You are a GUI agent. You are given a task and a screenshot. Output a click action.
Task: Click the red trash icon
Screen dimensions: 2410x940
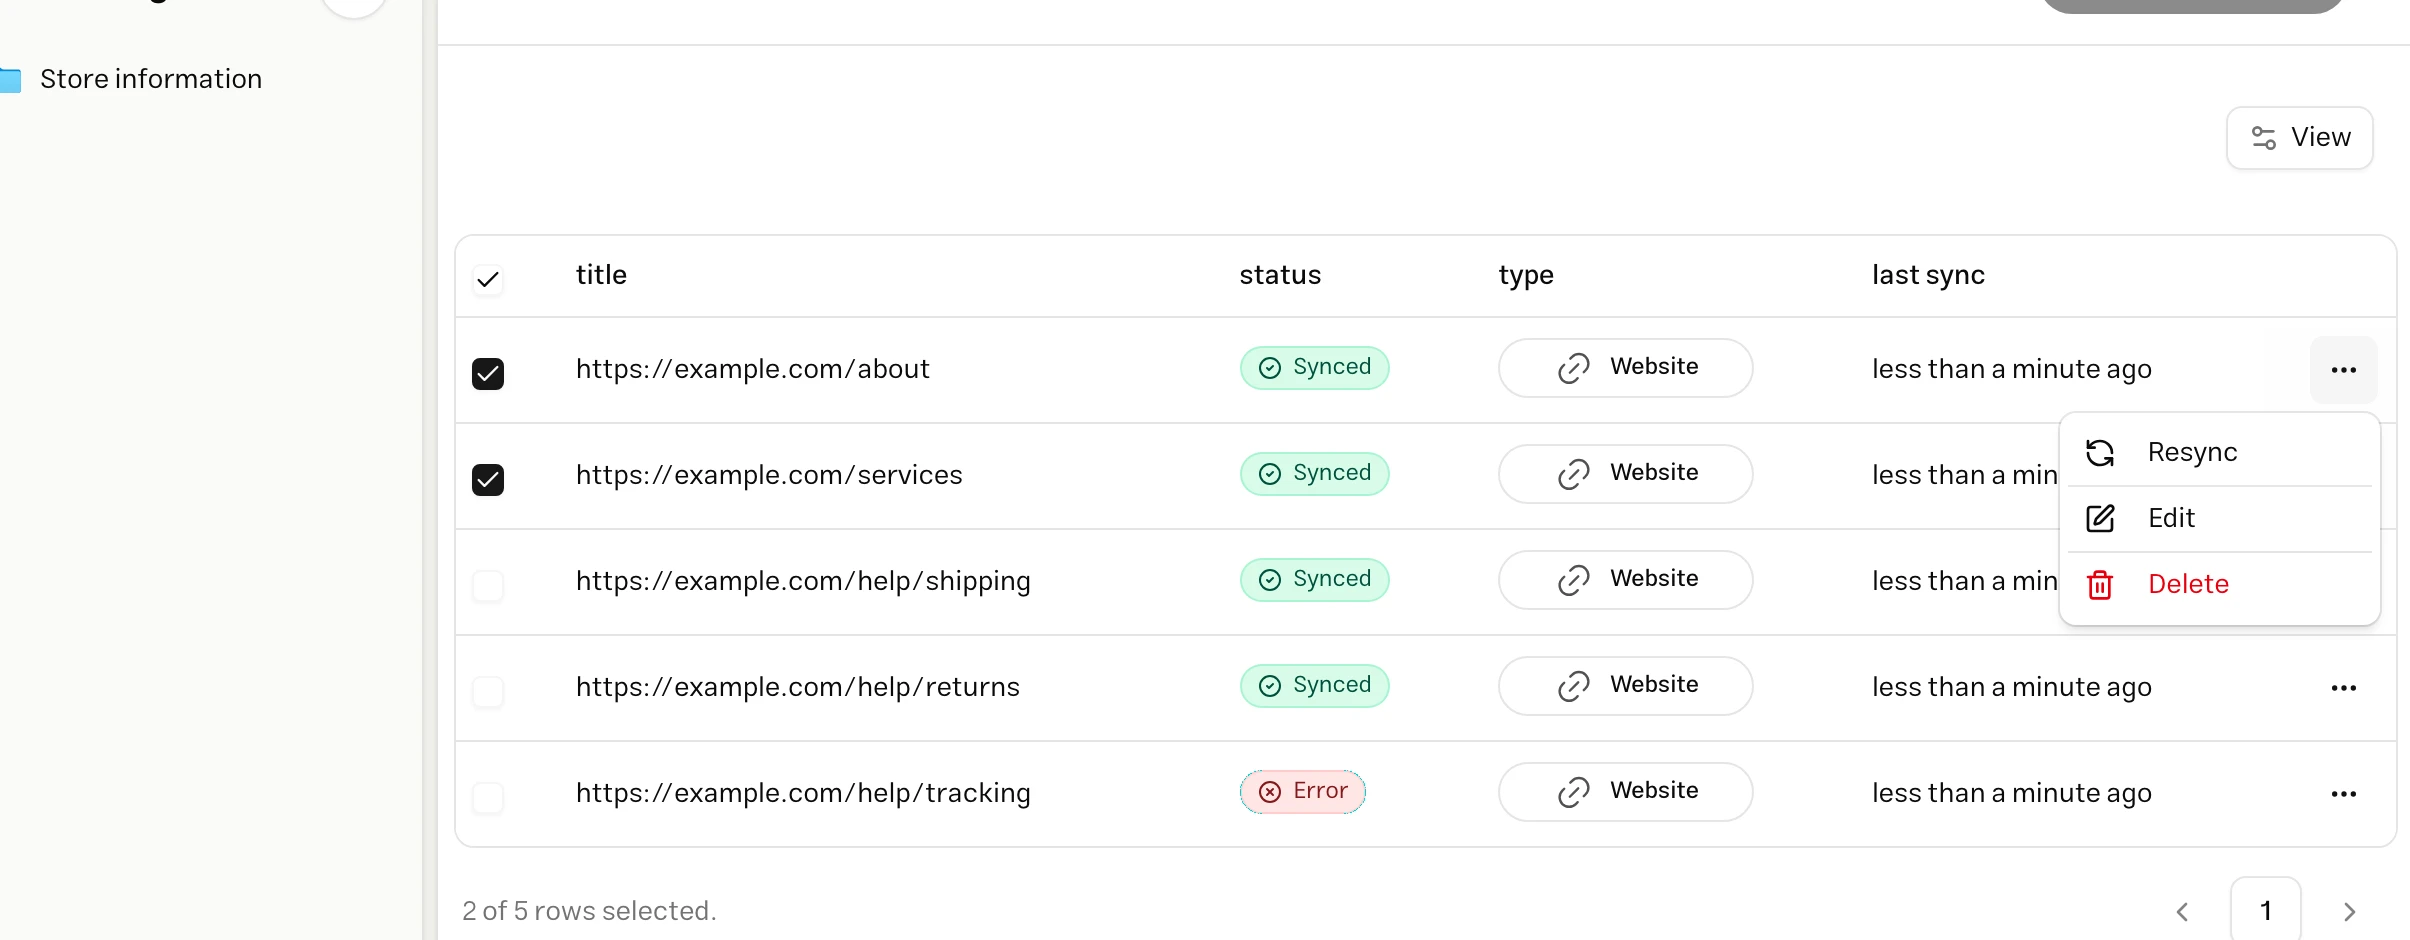tap(2100, 585)
